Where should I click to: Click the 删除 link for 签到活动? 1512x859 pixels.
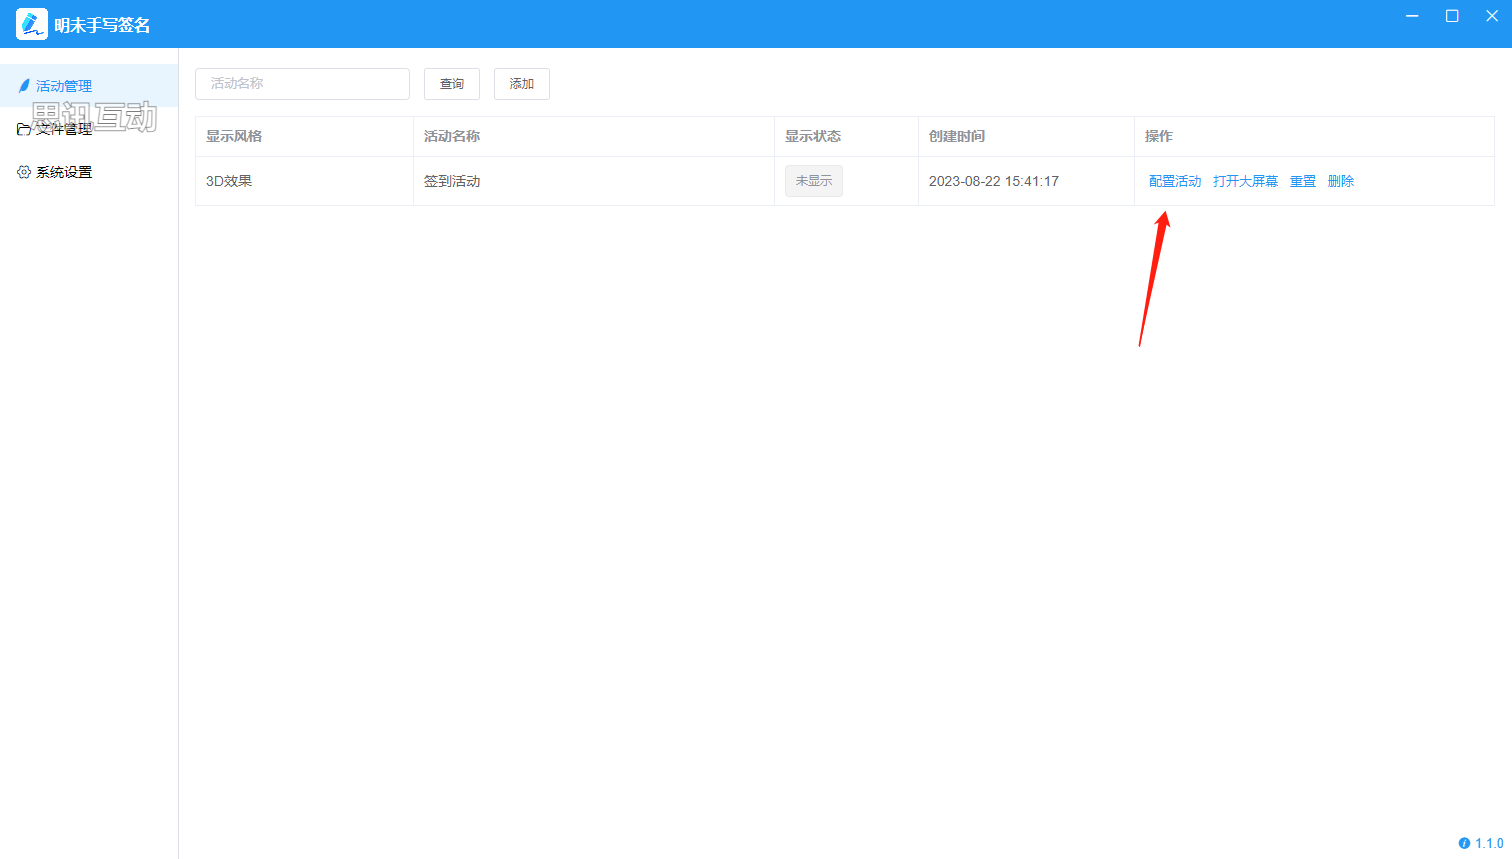pyautogui.click(x=1341, y=181)
